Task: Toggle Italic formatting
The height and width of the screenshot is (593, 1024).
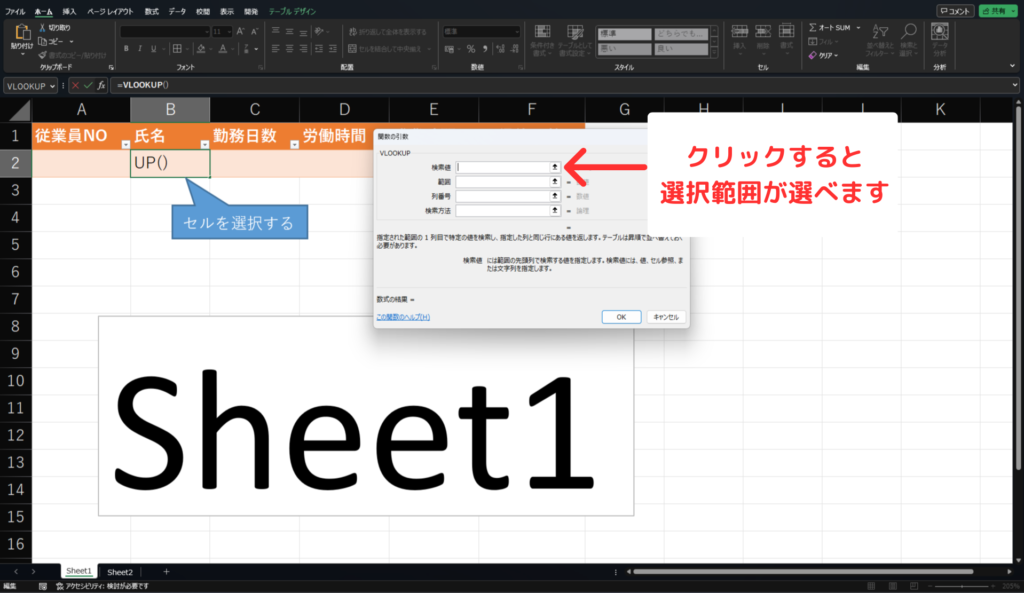Action: pyautogui.click(x=140, y=48)
